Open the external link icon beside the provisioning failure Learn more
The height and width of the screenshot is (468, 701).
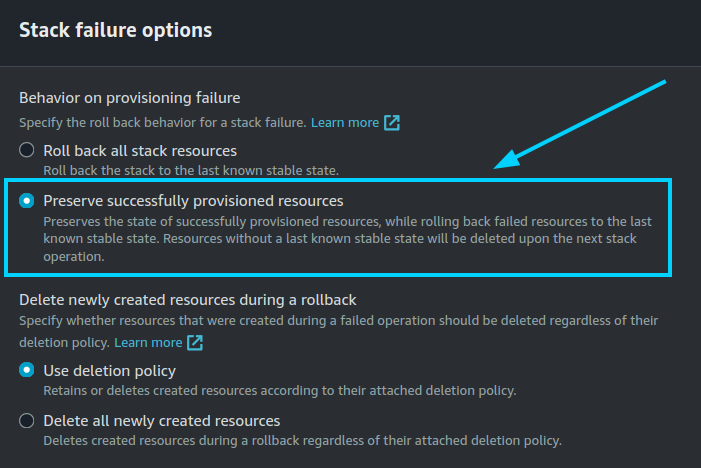(392, 123)
